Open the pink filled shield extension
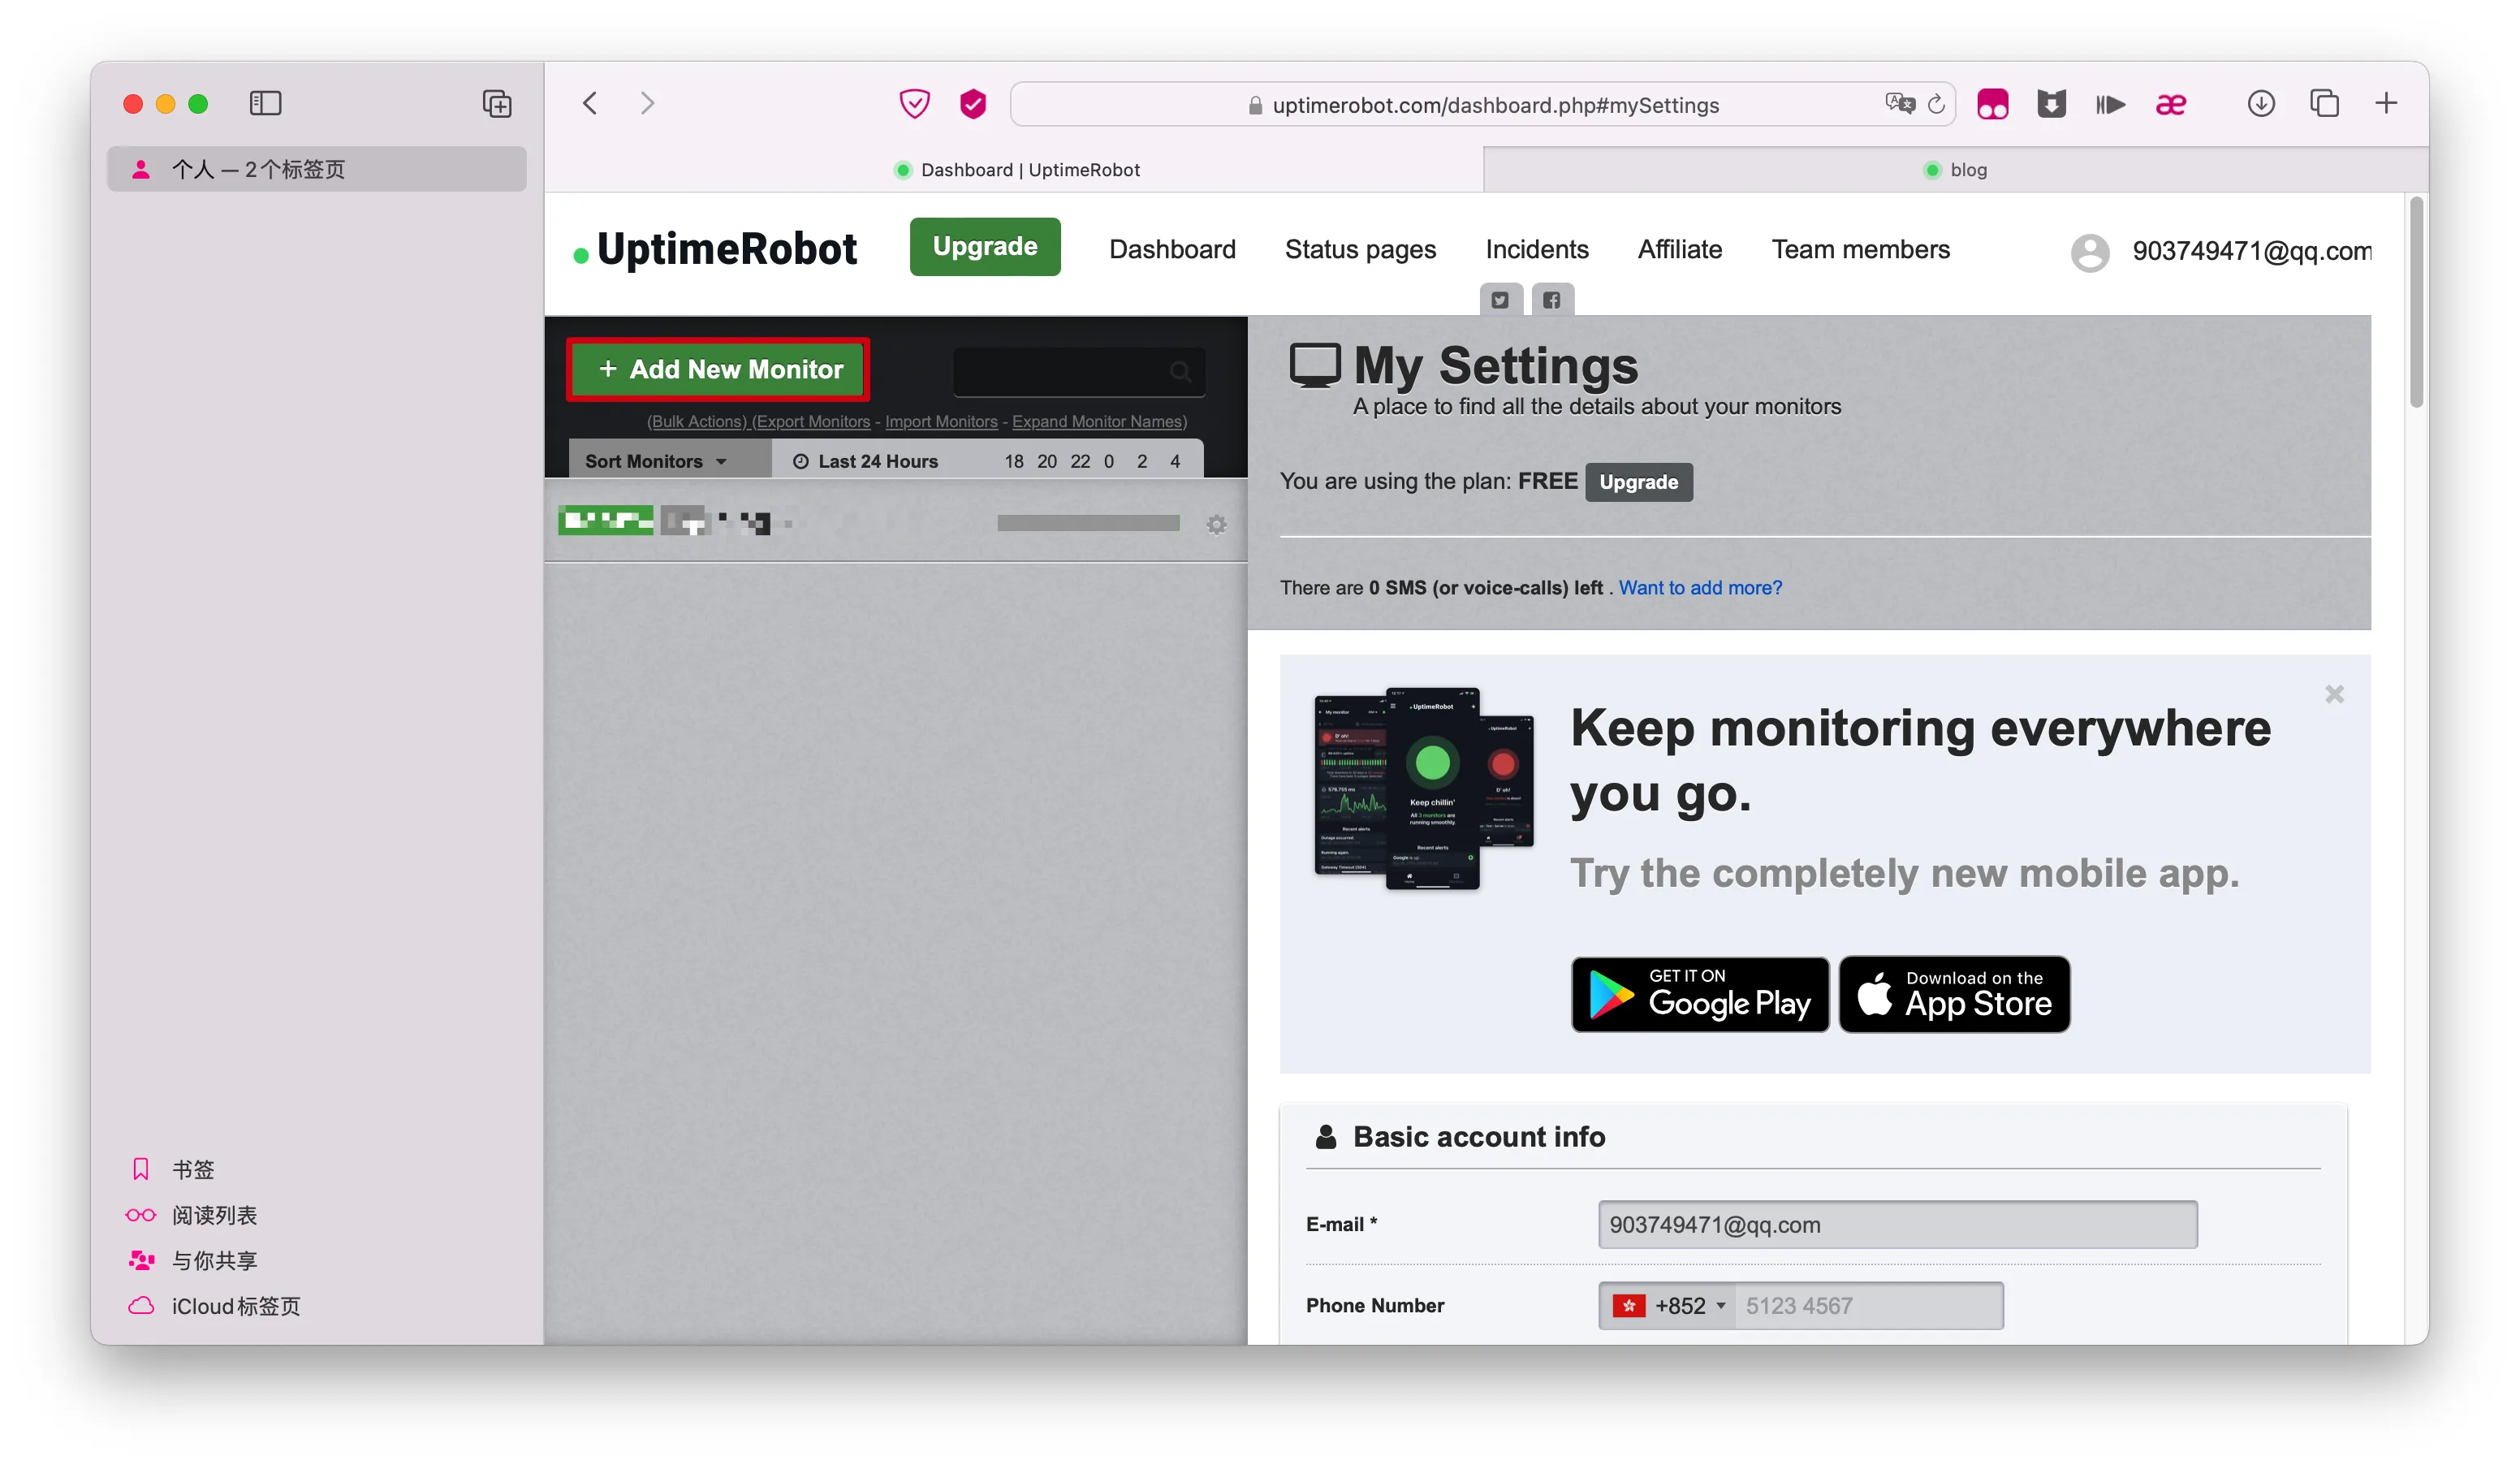 click(x=973, y=104)
